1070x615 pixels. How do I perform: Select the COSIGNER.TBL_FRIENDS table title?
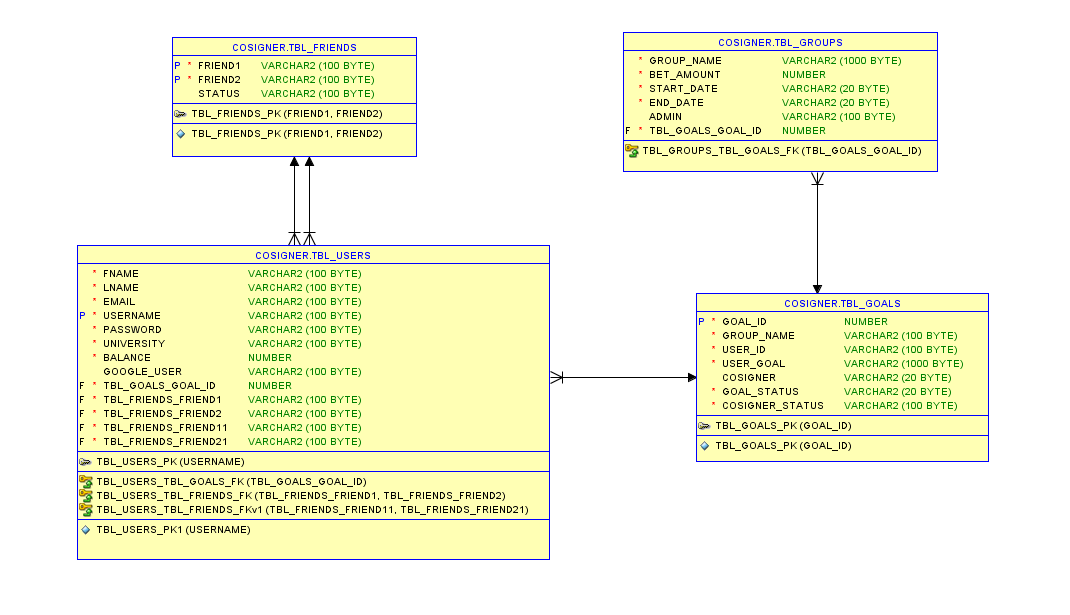coord(294,48)
